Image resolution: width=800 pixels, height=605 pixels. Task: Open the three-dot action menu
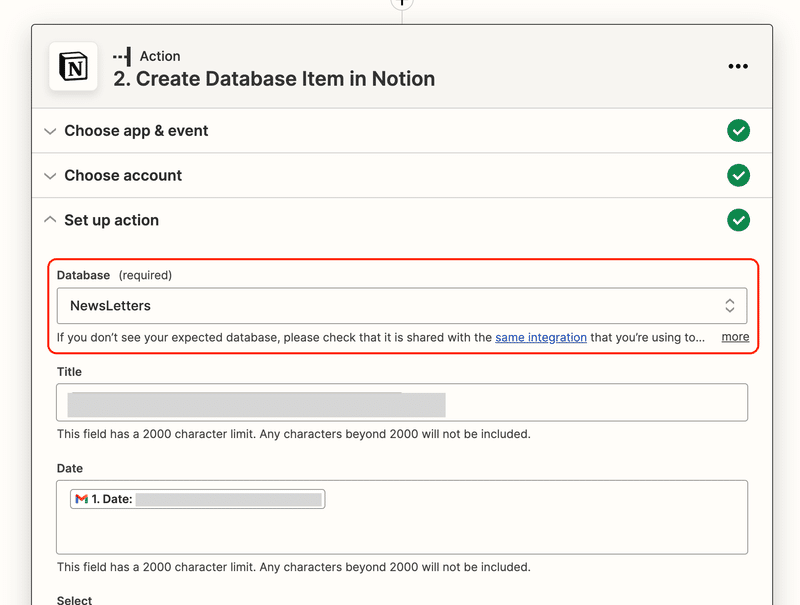(x=738, y=66)
